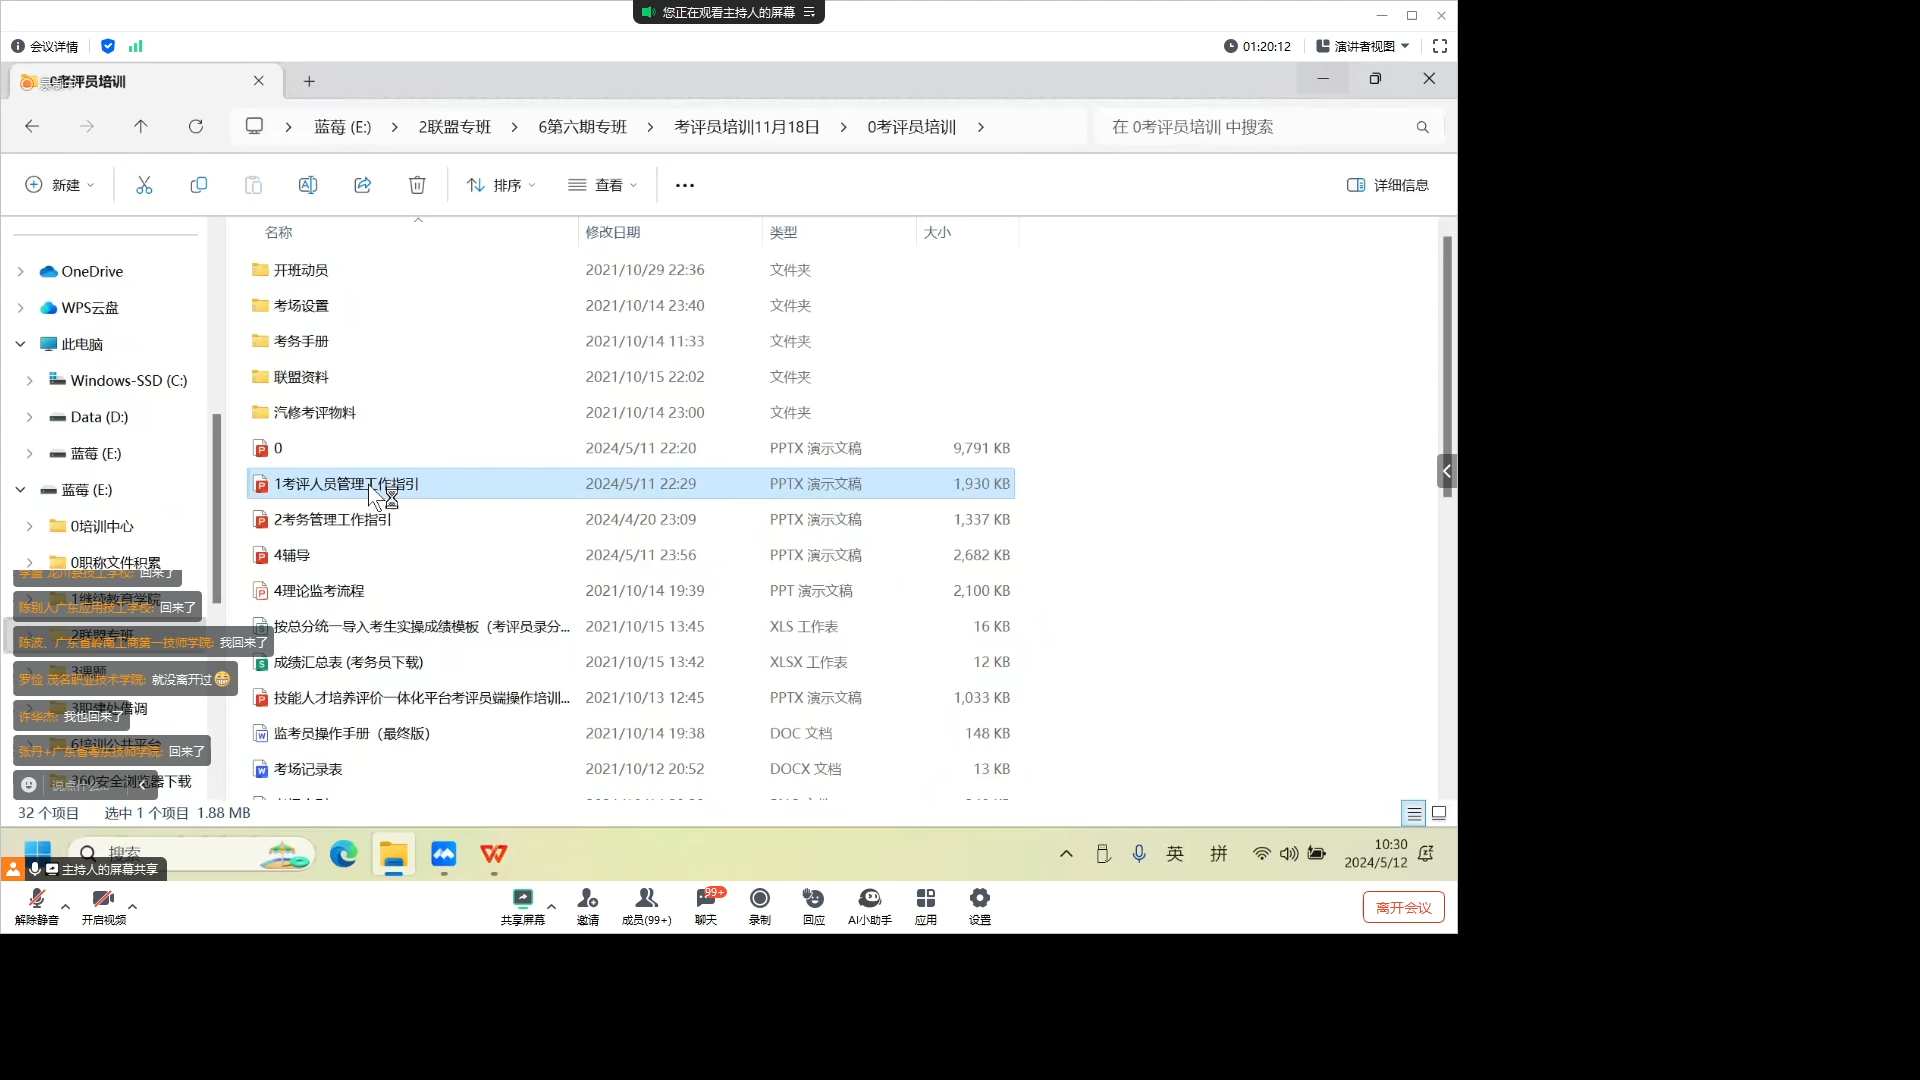1920x1080 pixels.
Task: Toggle the 详细信息 details pane
Action: 1388,185
